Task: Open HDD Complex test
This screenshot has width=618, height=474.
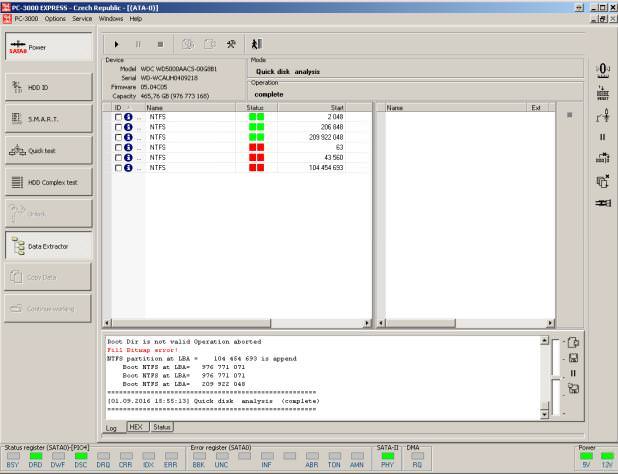Action: coord(48,182)
